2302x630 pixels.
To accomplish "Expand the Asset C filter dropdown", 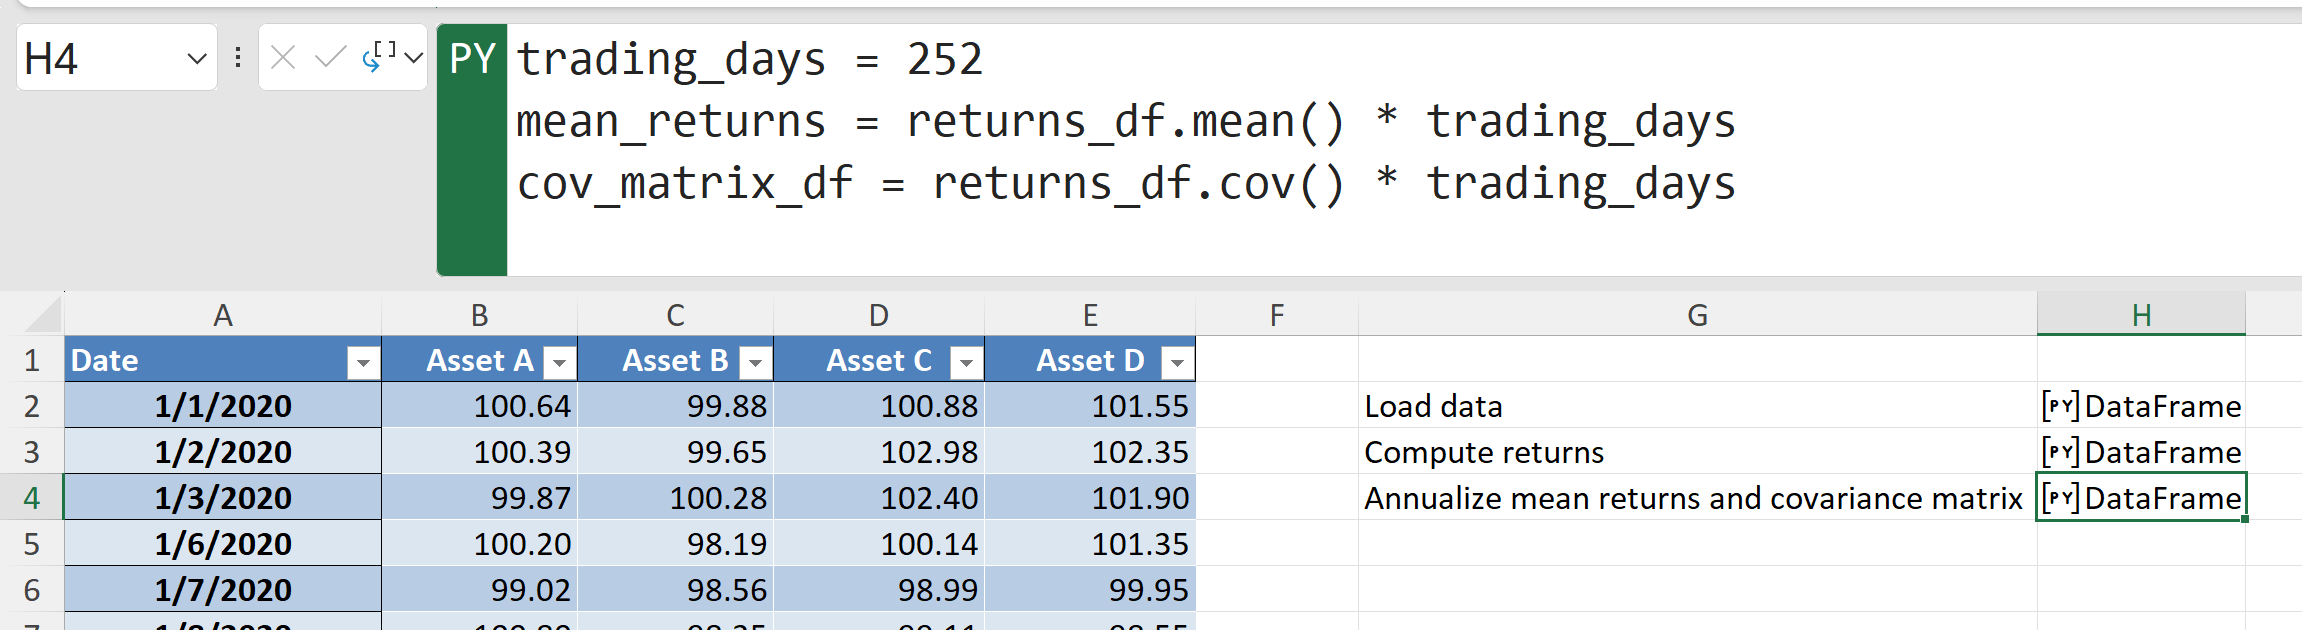I will click(x=966, y=362).
